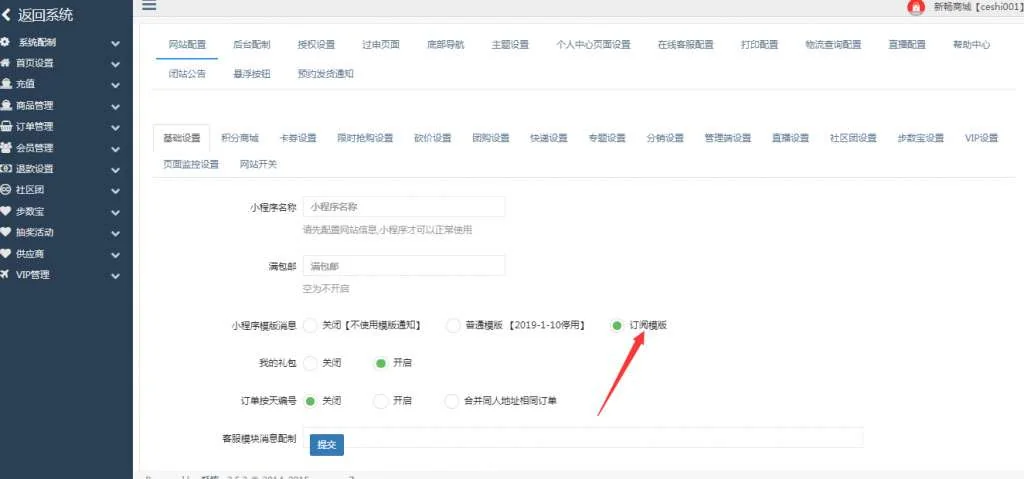This screenshot has width=1024, height=479.
Task: Expand the 抽奖活动 sidebar chevron
Action: 115,232
